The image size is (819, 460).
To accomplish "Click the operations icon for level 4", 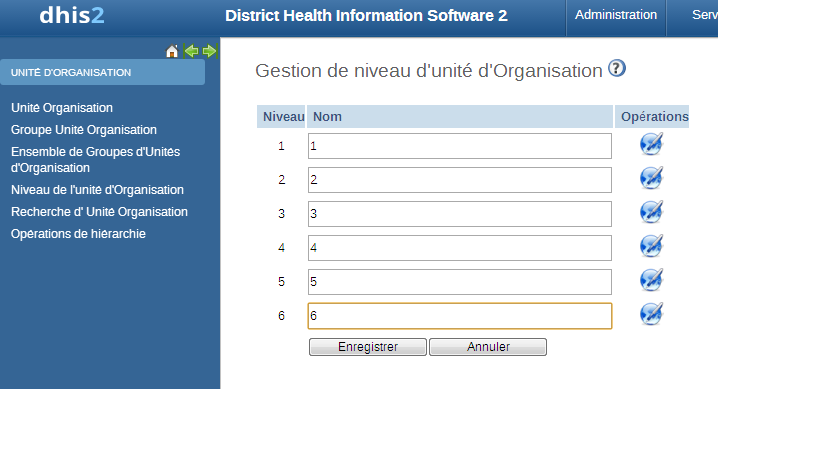I will [651, 247].
